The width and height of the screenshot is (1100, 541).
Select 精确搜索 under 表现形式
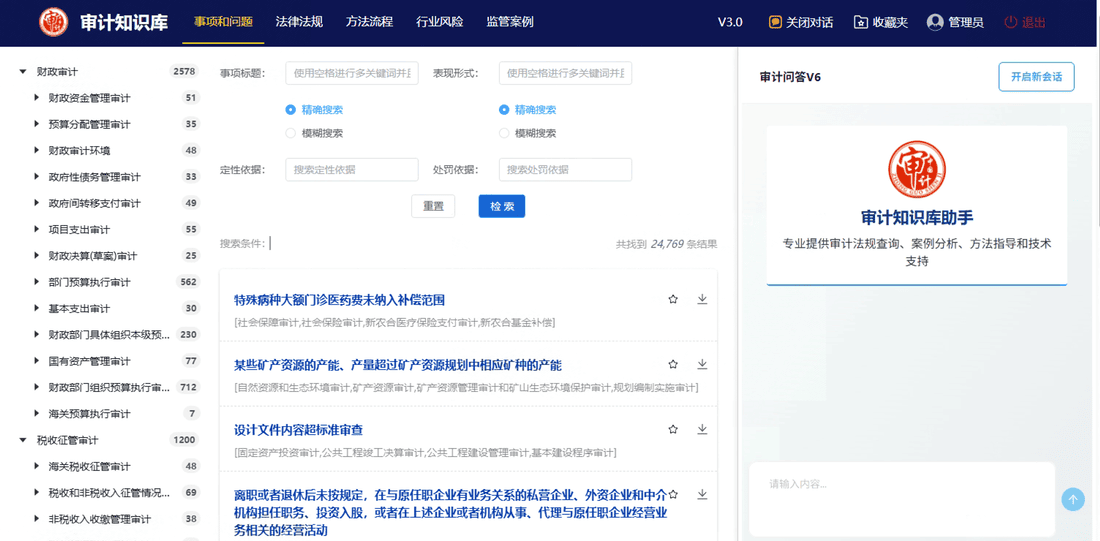(x=504, y=110)
